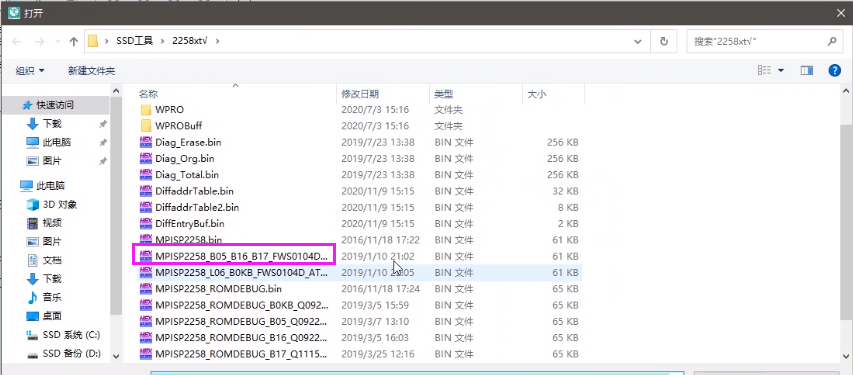
Task: Click the sidebar scroll-up arrow
Action: pyautogui.click(x=115, y=91)
